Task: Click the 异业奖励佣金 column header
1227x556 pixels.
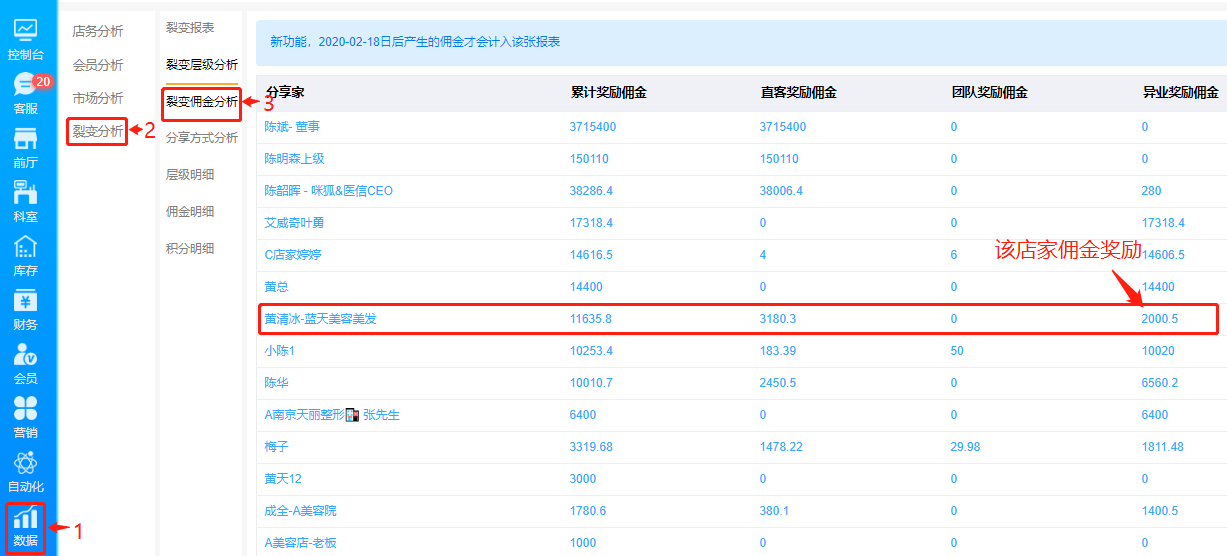Action: pos(1181,93)
